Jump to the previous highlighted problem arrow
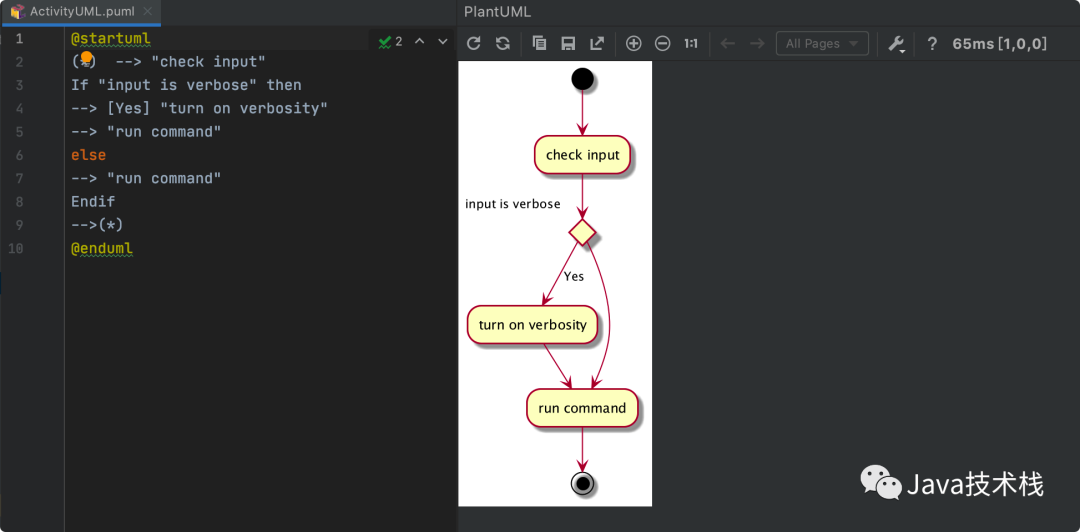The image size is (1080, 532). coord(419,42)
